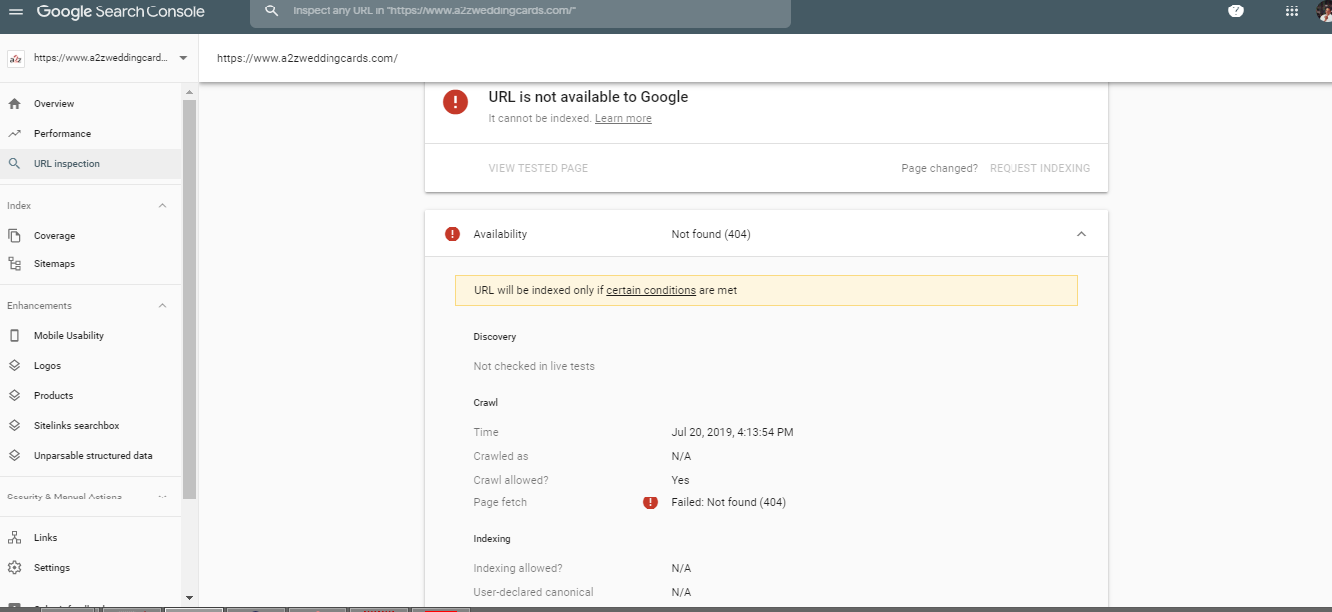
Task: Click the URL inspection magnifier icon
Action: (14, 164)
